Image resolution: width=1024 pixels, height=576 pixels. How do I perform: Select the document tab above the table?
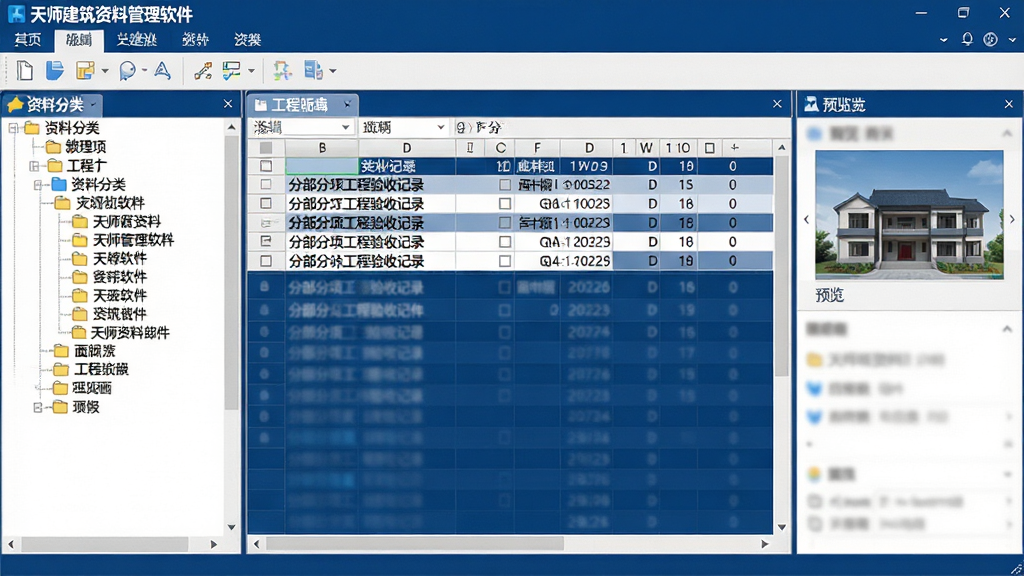pyautogui.click(x=303, y=104)
